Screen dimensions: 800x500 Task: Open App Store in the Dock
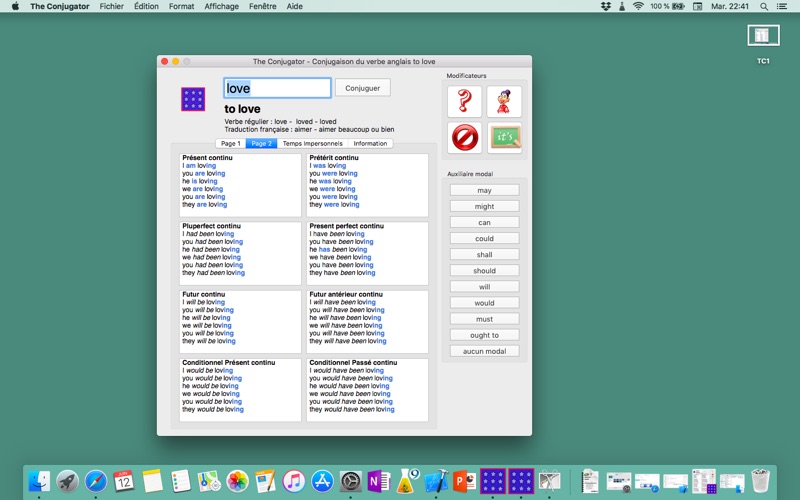[322, 481]
